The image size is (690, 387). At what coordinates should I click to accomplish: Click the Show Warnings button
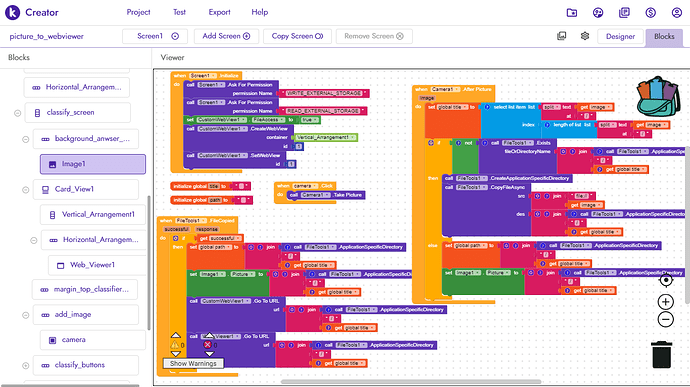193,363
